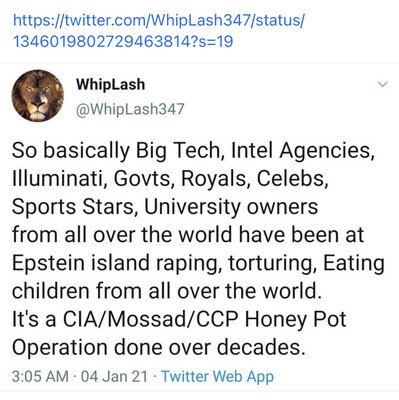Screen dimensions: 399x400
Task: Click the line 'Sports Stars, University owners'
Action: coord(165,207)
